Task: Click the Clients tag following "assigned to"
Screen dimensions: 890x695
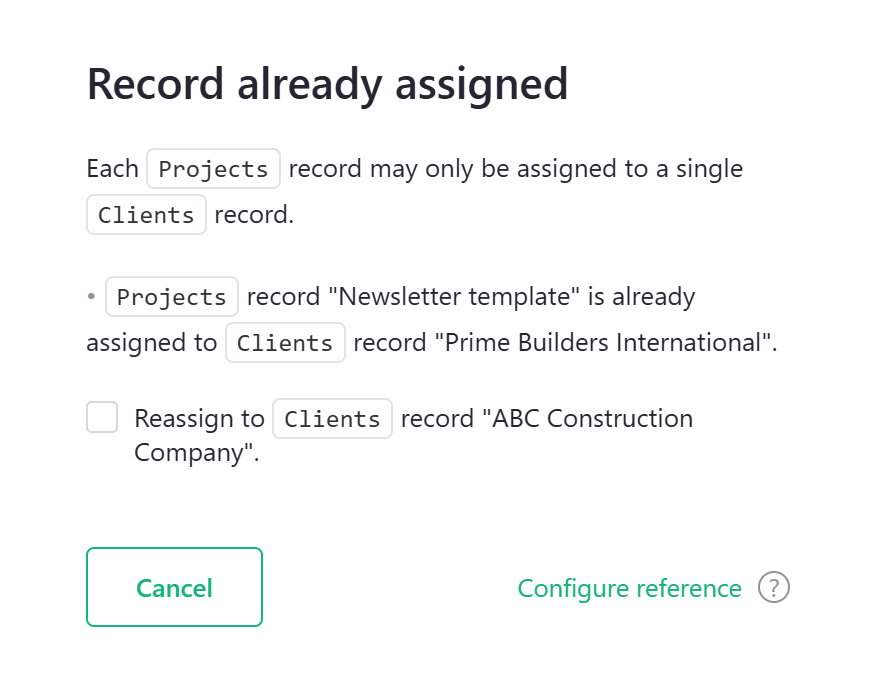Action: point(285,343)
